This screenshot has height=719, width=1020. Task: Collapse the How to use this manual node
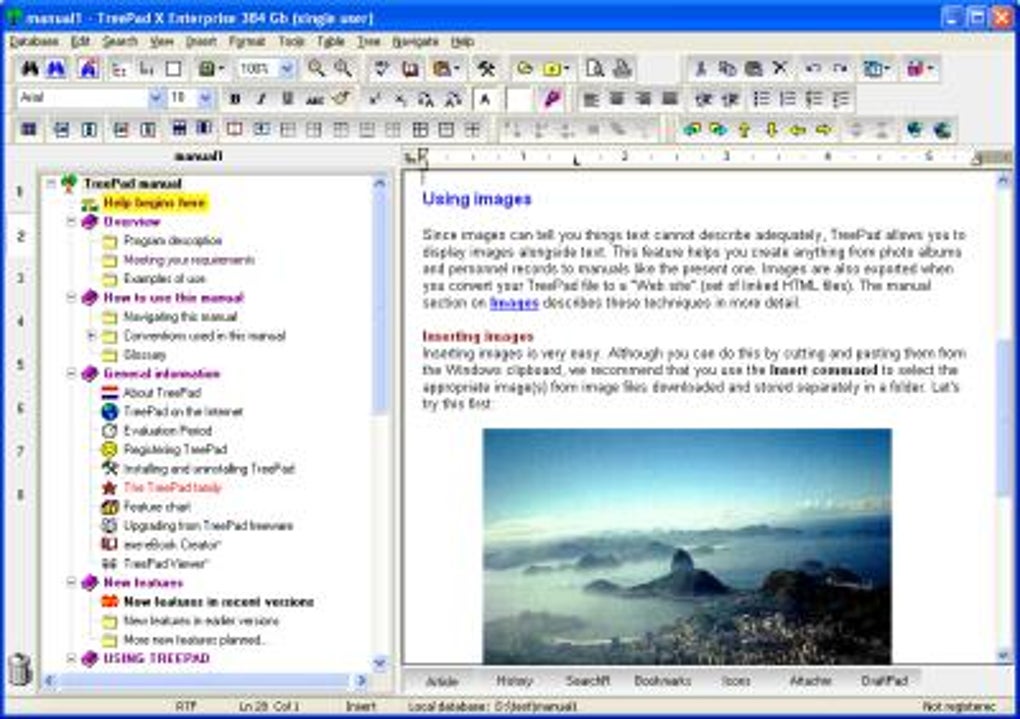click(x=71, y=297)
